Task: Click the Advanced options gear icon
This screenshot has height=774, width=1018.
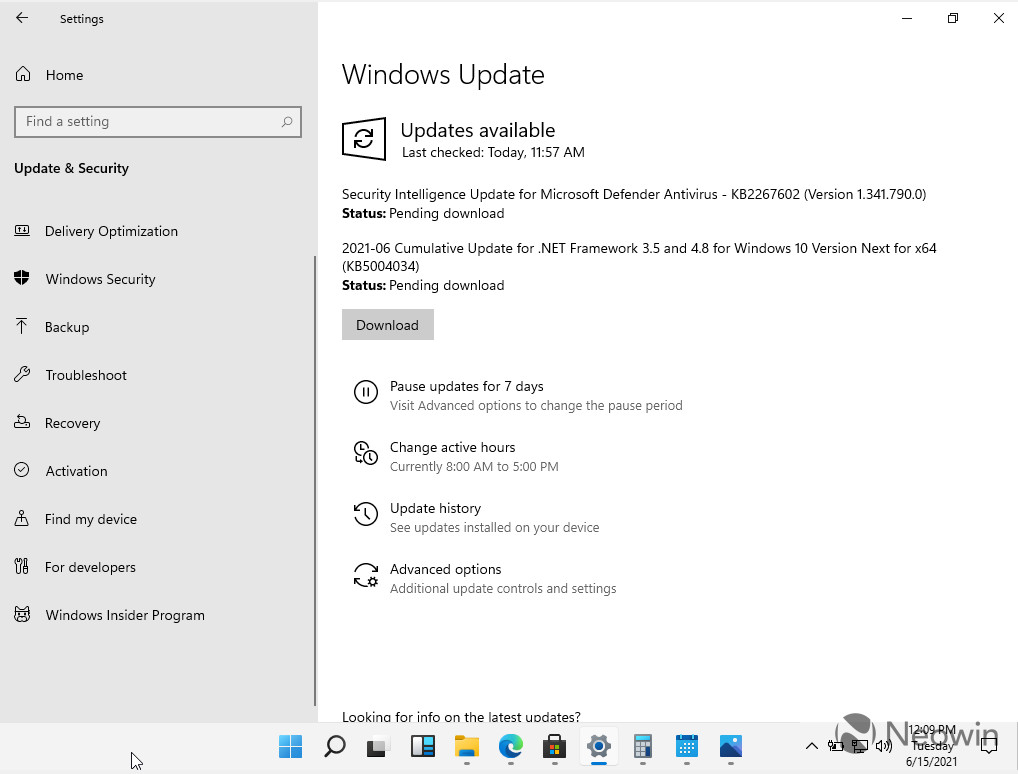Action: click(x=366, y=577)
